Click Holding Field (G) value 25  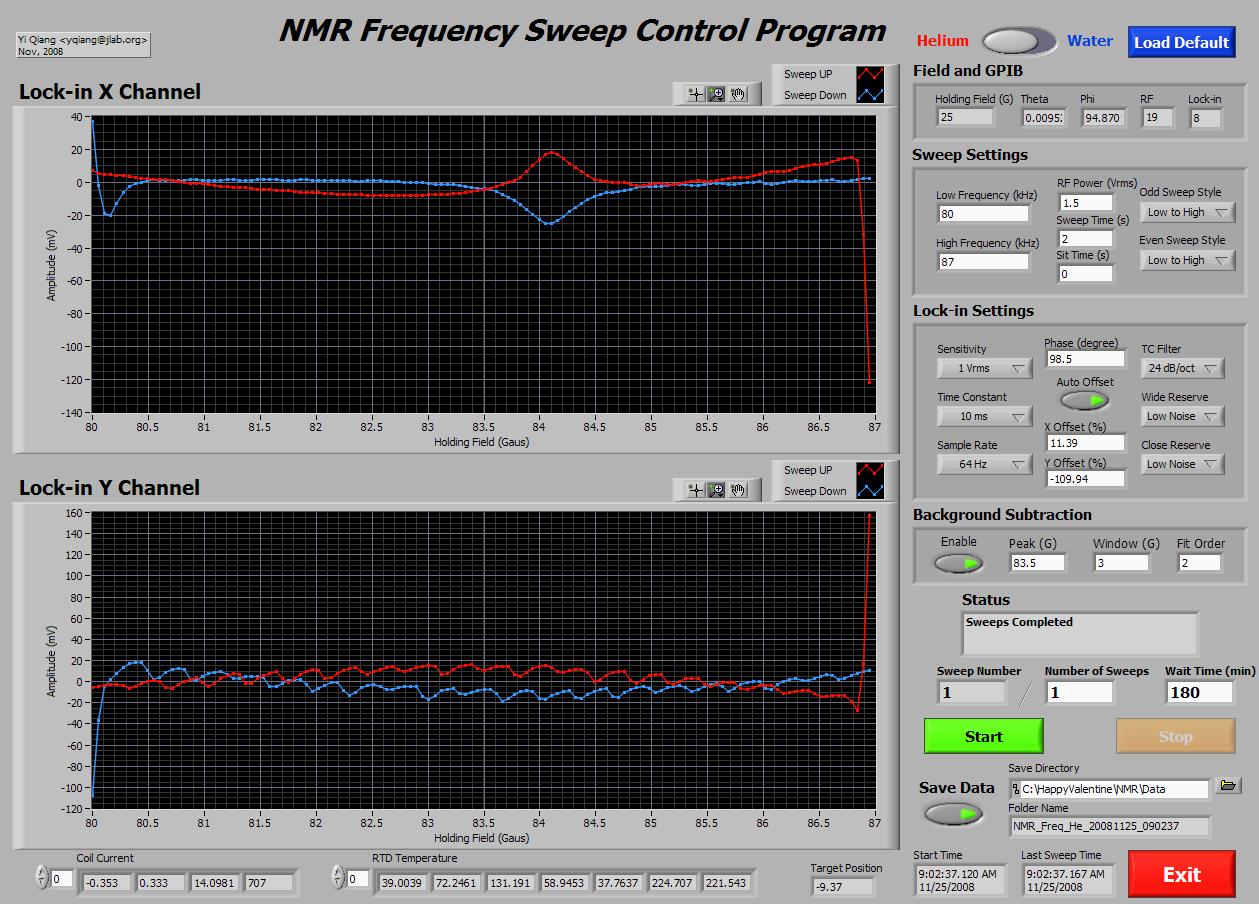coord(965,117)
